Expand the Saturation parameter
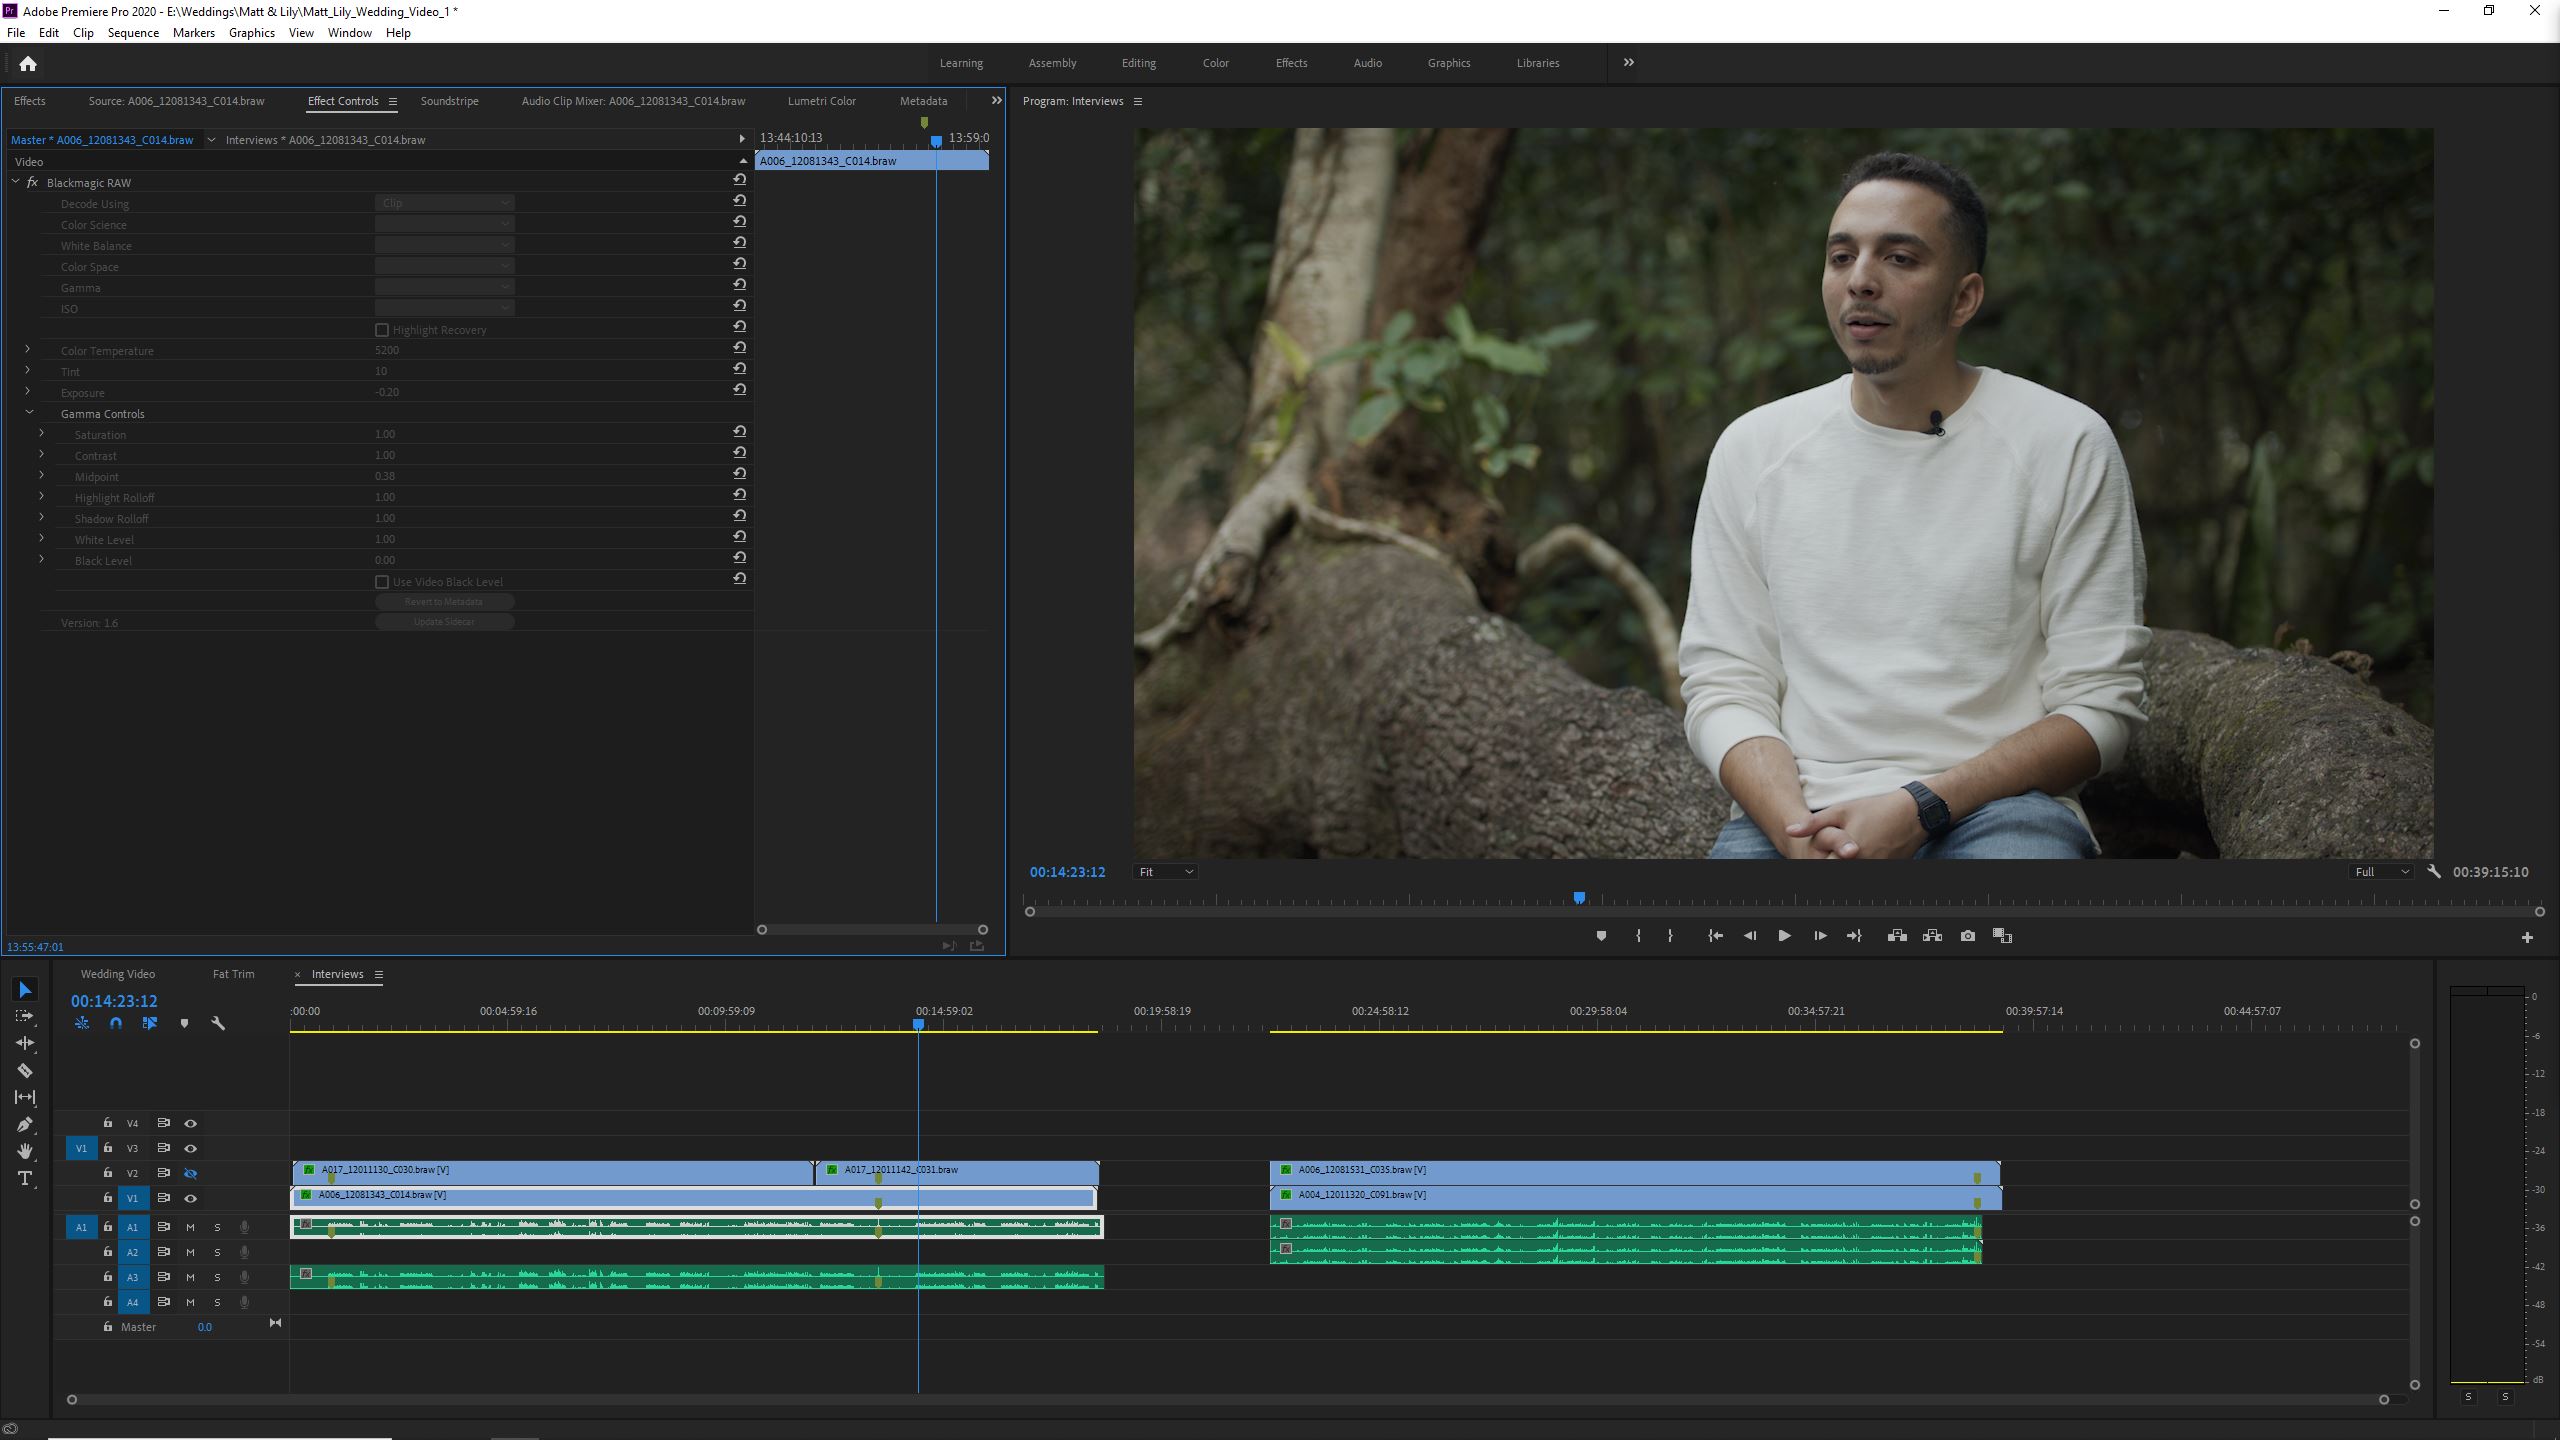Image resolution: width=2560 pixels, height=1440 pixels. coord(41,434)
